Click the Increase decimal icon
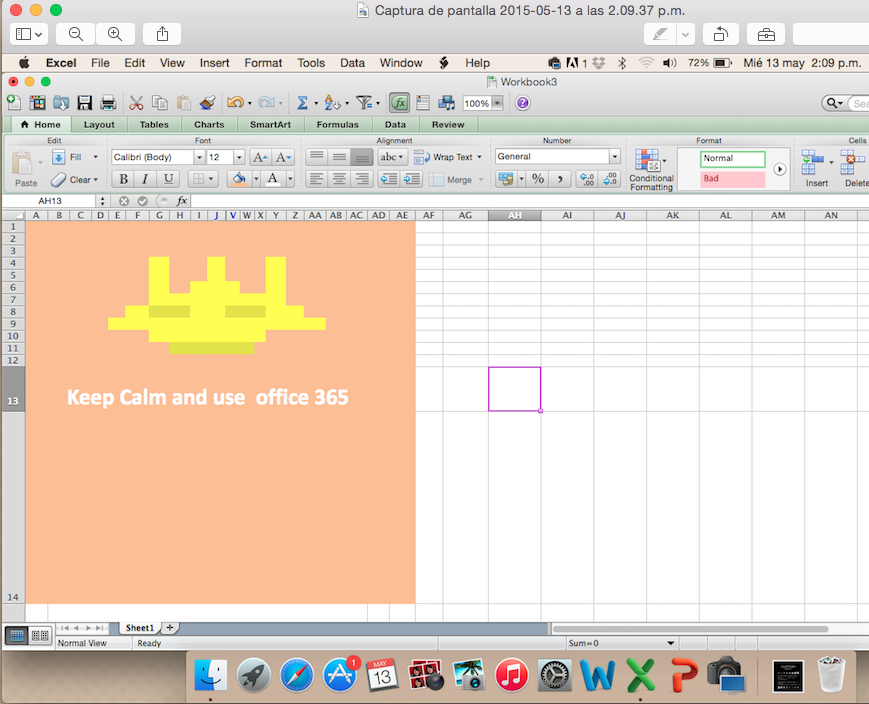Screen dimensions: 869x704 pyautogui.click(x=587, y=178)
